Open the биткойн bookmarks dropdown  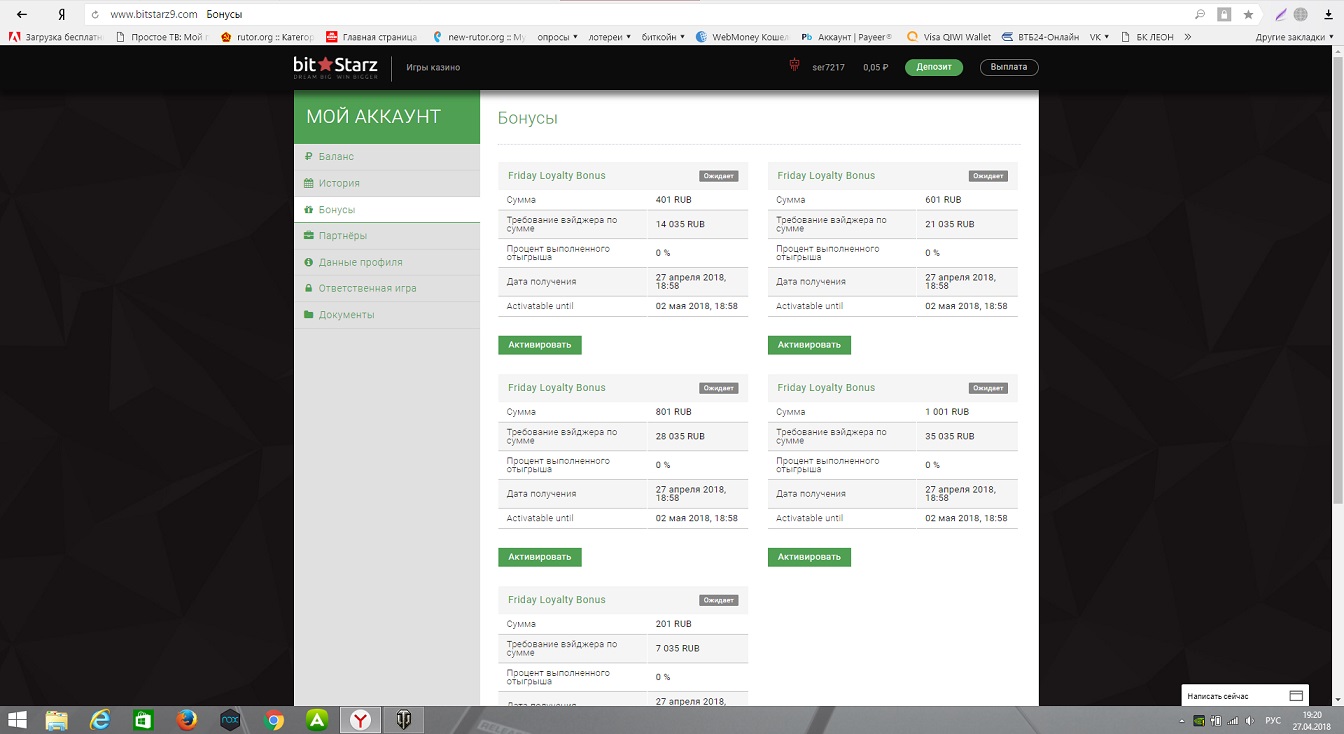667,37
